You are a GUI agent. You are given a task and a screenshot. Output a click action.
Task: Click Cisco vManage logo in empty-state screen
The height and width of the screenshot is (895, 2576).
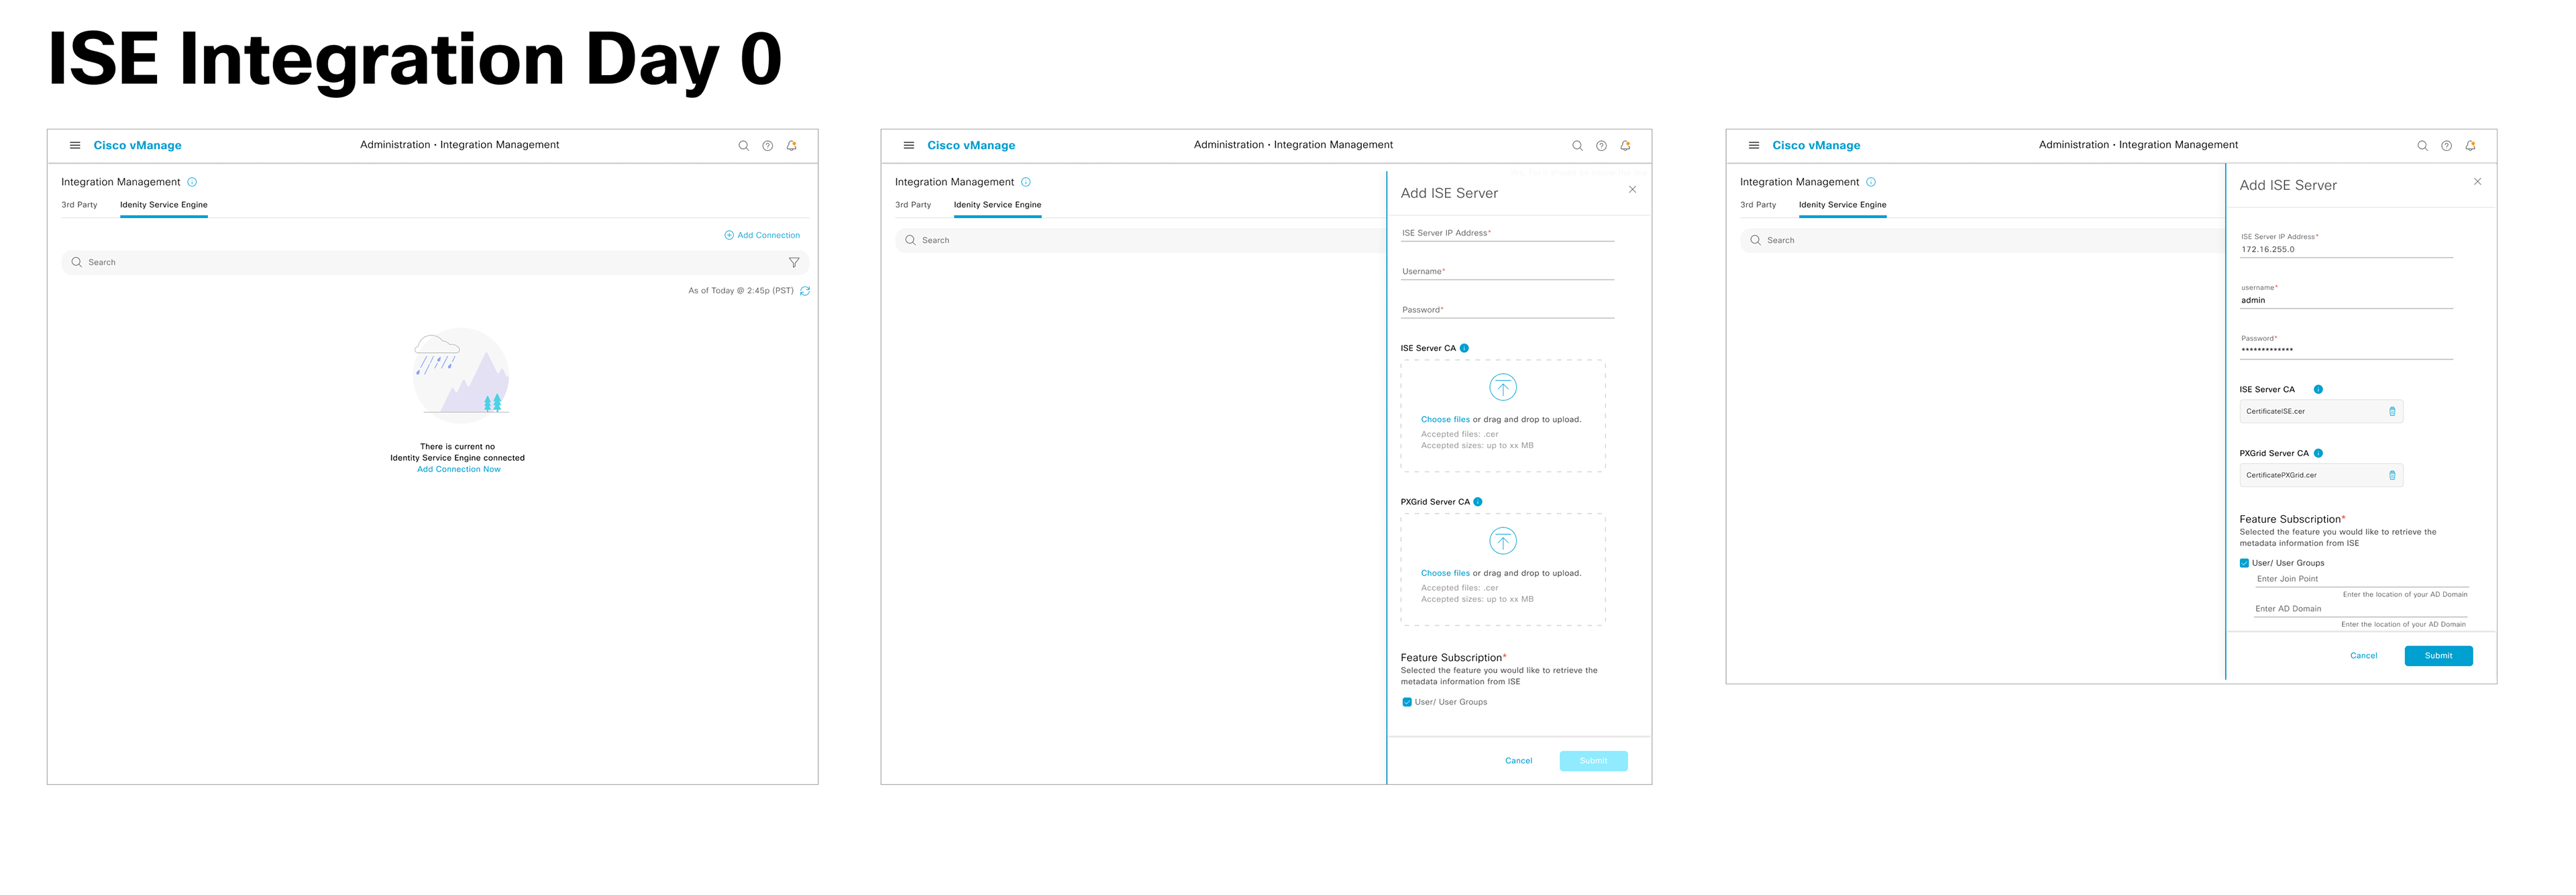137,146
